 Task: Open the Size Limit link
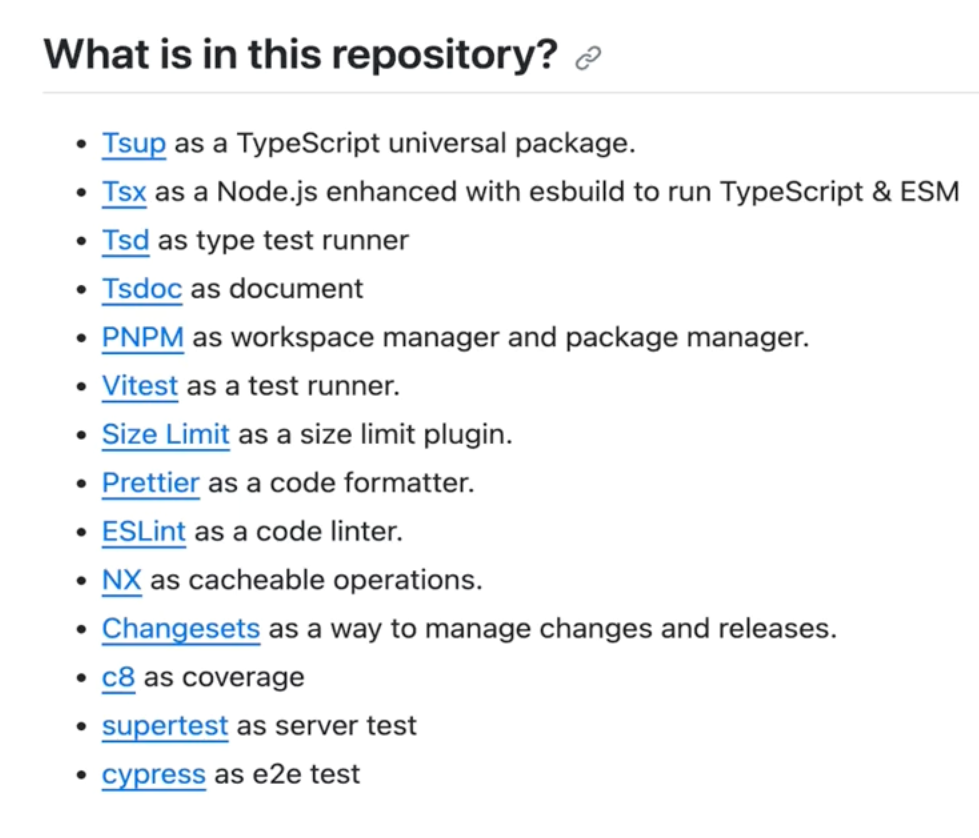click(x=166, y=434)
